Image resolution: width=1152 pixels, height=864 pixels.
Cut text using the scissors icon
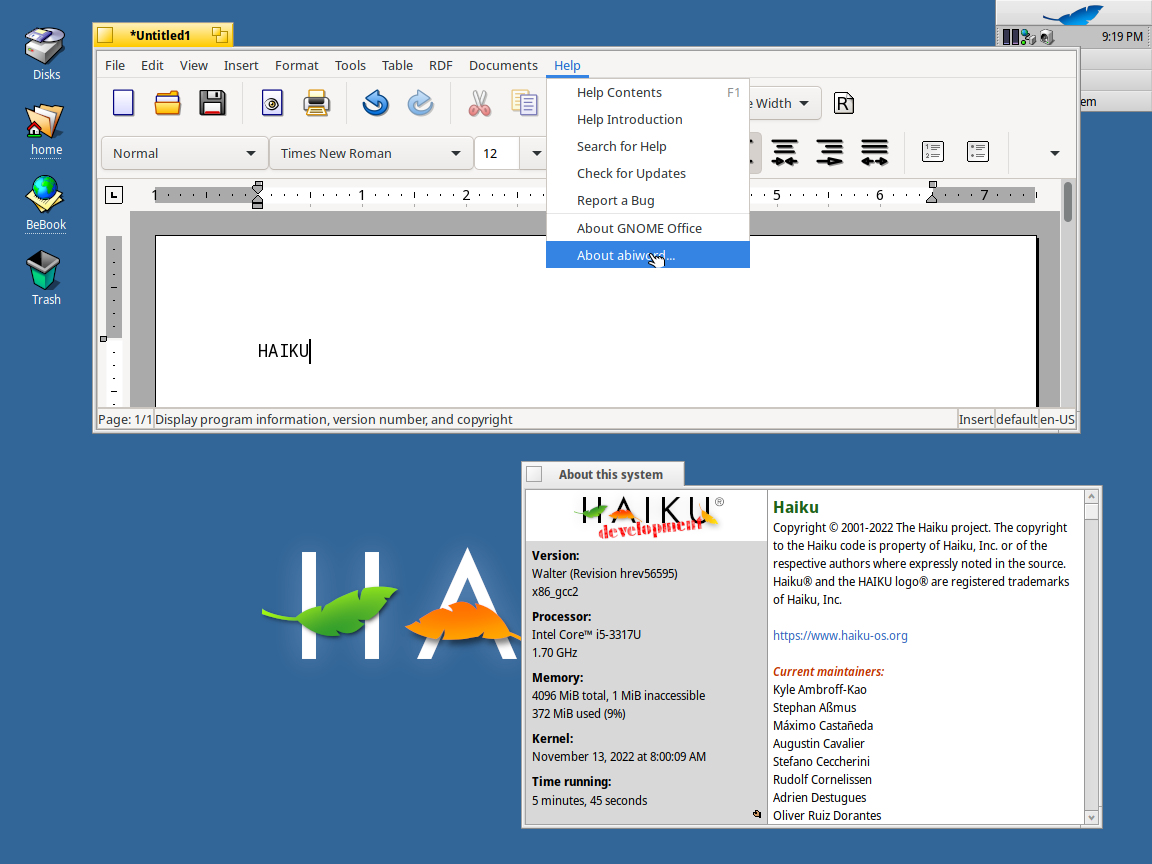point(479,103)
